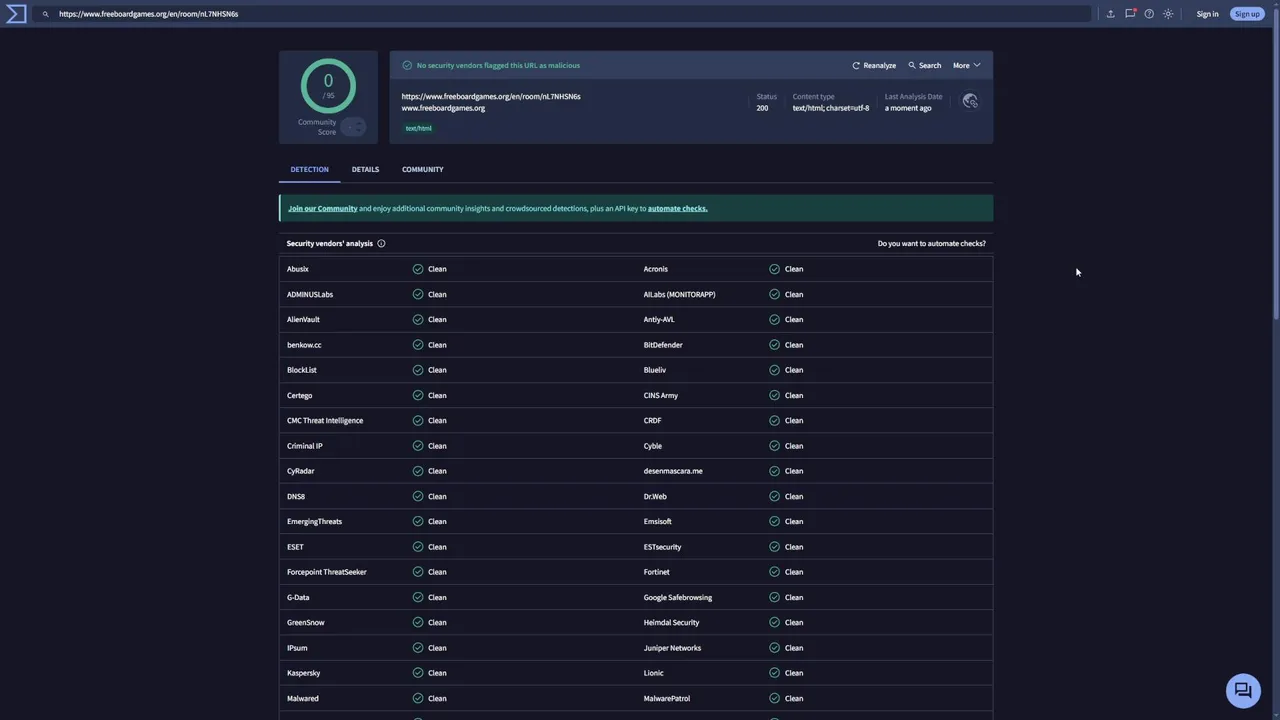Screen dimensions: 1280x720
Task: Click the Clean result for GreenSnow
Action: tap(437, 623)
